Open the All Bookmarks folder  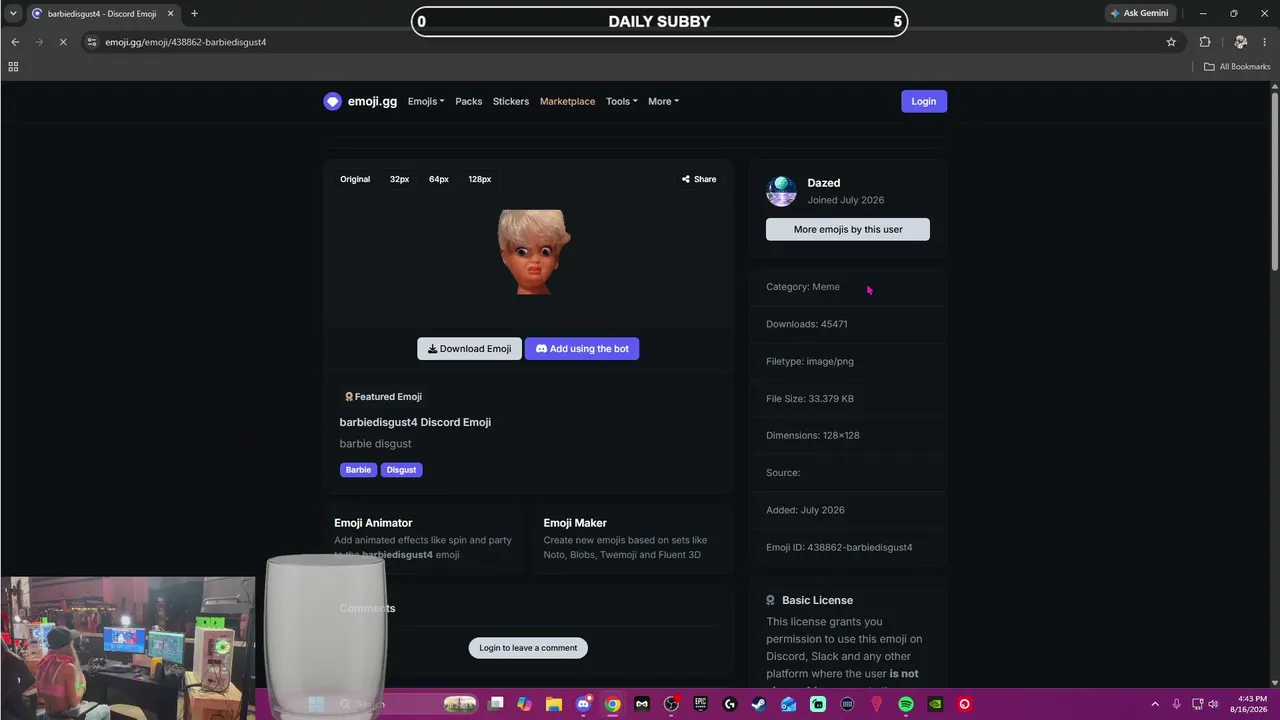point(1237,67)
